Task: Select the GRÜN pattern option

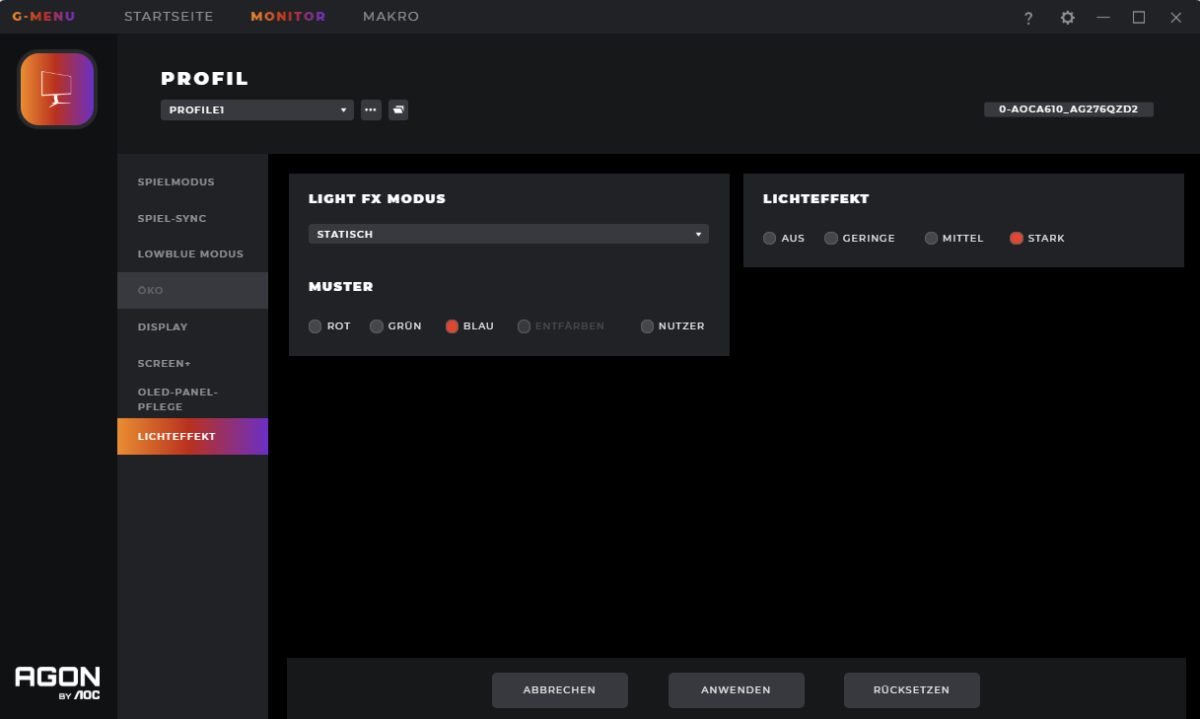Action: (377, 326)
